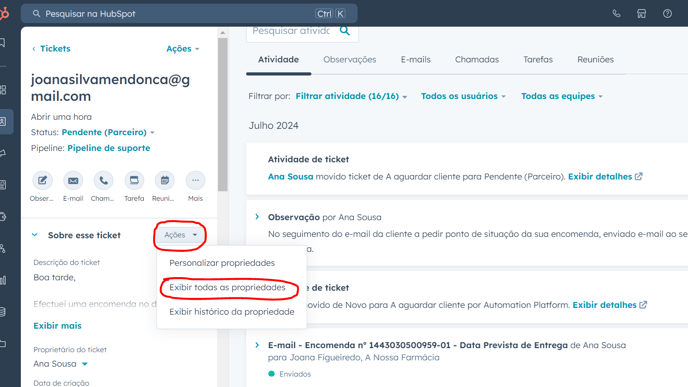The height and width of the screenshot is (387, 688).
Task: Open the Ações dropdown in Sobre esse ticket
Action: tap(180, 235)
